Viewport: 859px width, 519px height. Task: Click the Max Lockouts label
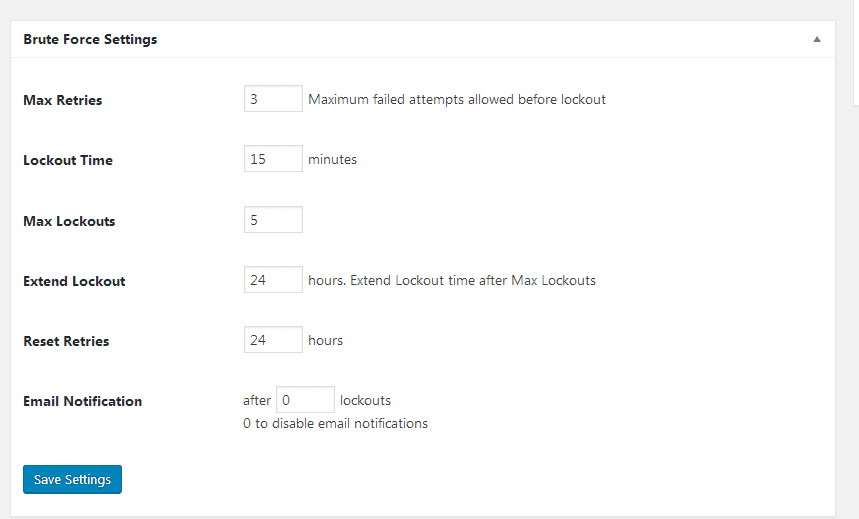[69, 221]
